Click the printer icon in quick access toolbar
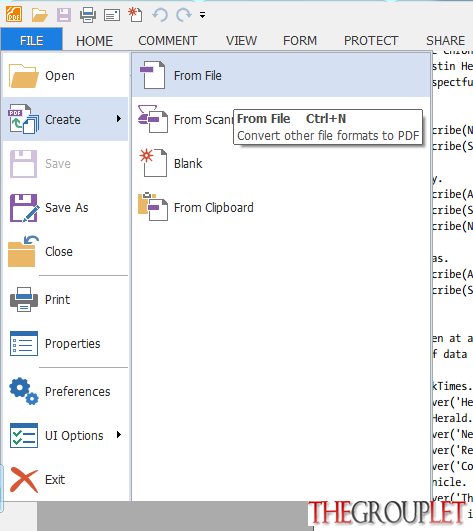Image resolution: width=473 pixels, height=531 pixels. point(88,15)
